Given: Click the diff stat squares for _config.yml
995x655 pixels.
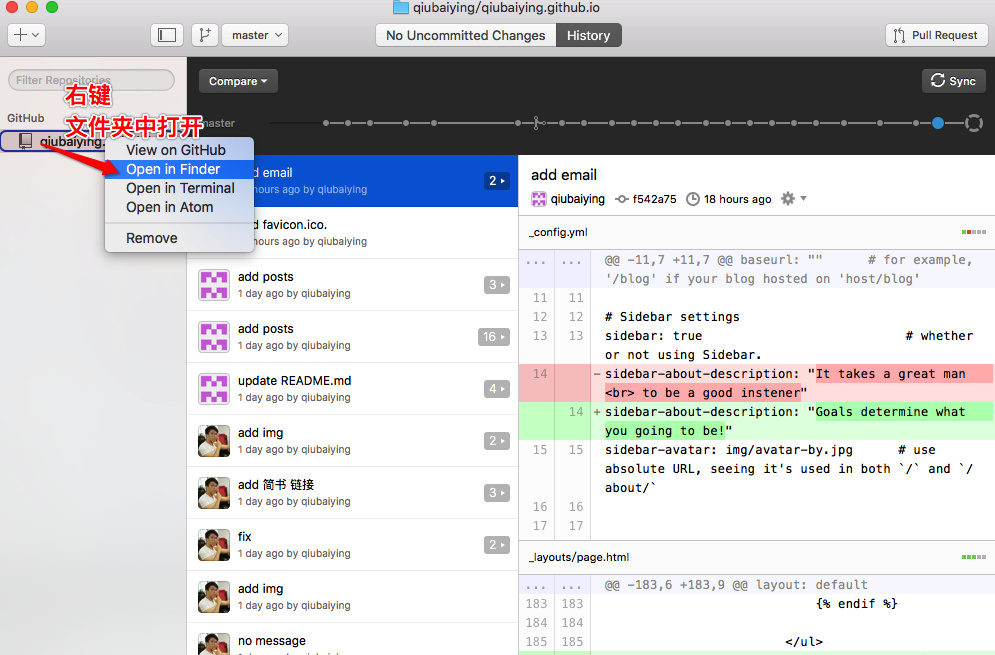Looking at the screenshot, I should (x=973, y=232).
